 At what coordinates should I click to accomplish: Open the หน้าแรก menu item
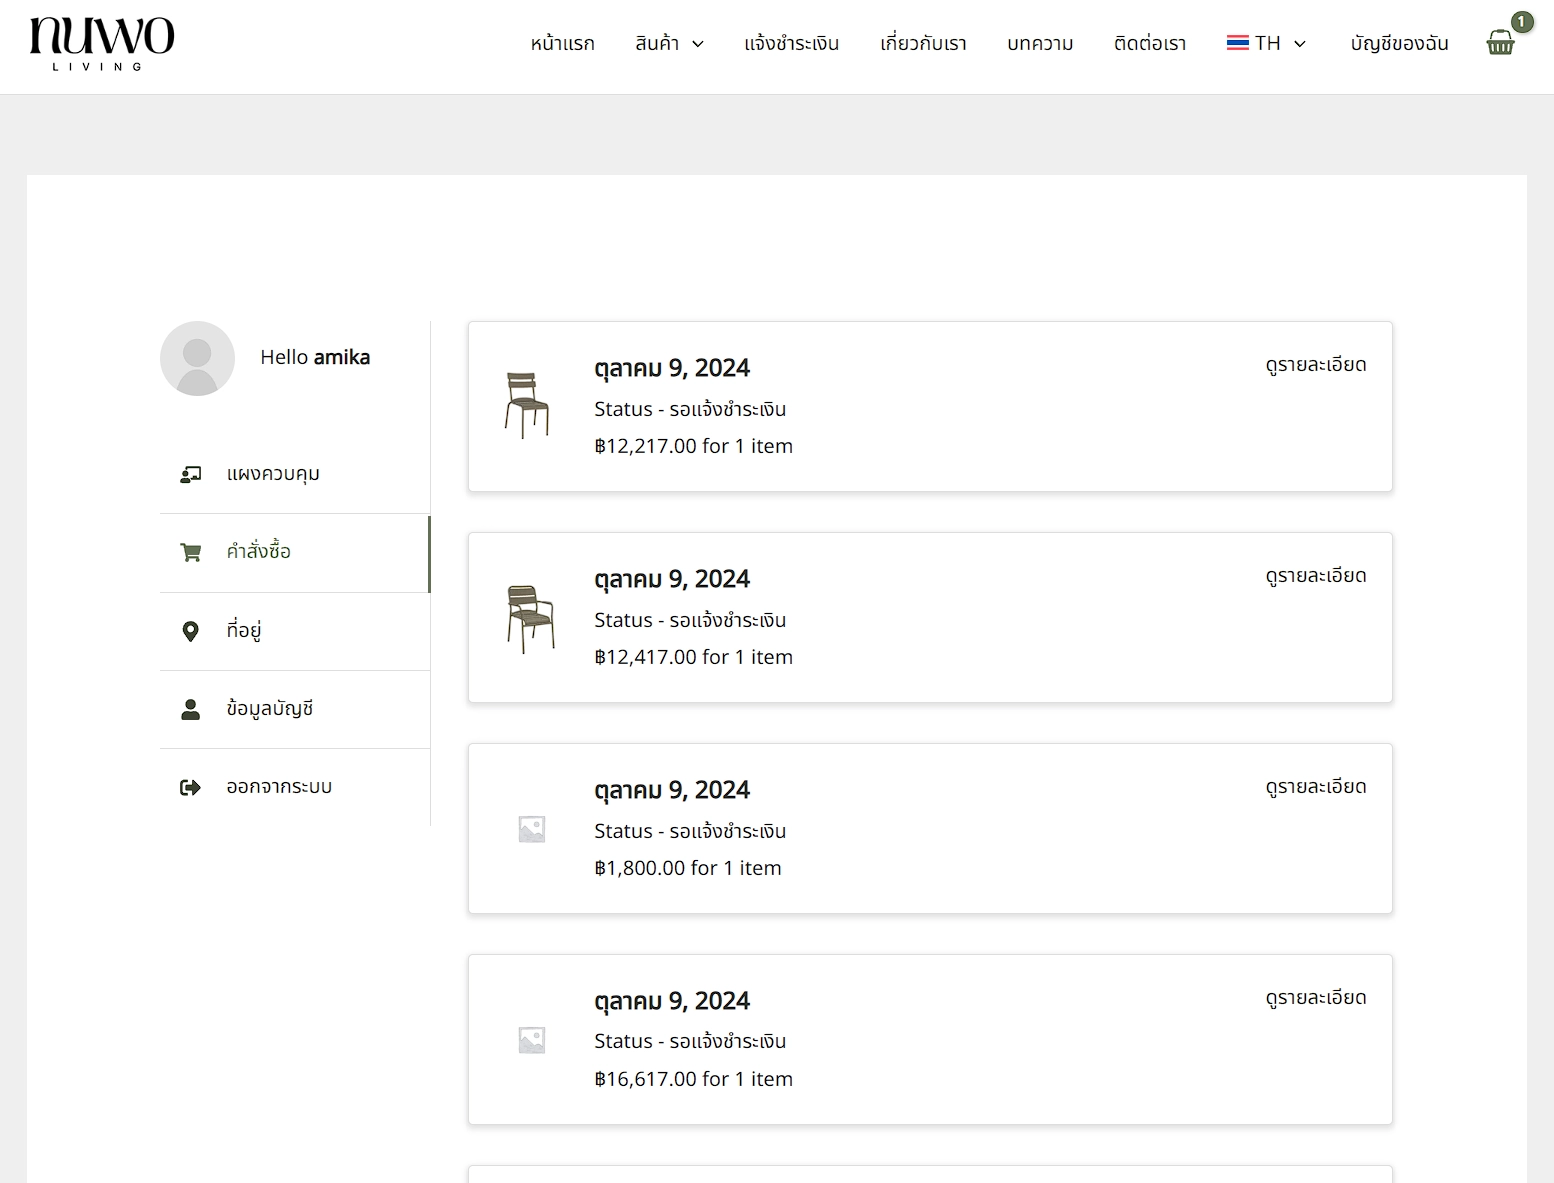[x=562, y=43]
